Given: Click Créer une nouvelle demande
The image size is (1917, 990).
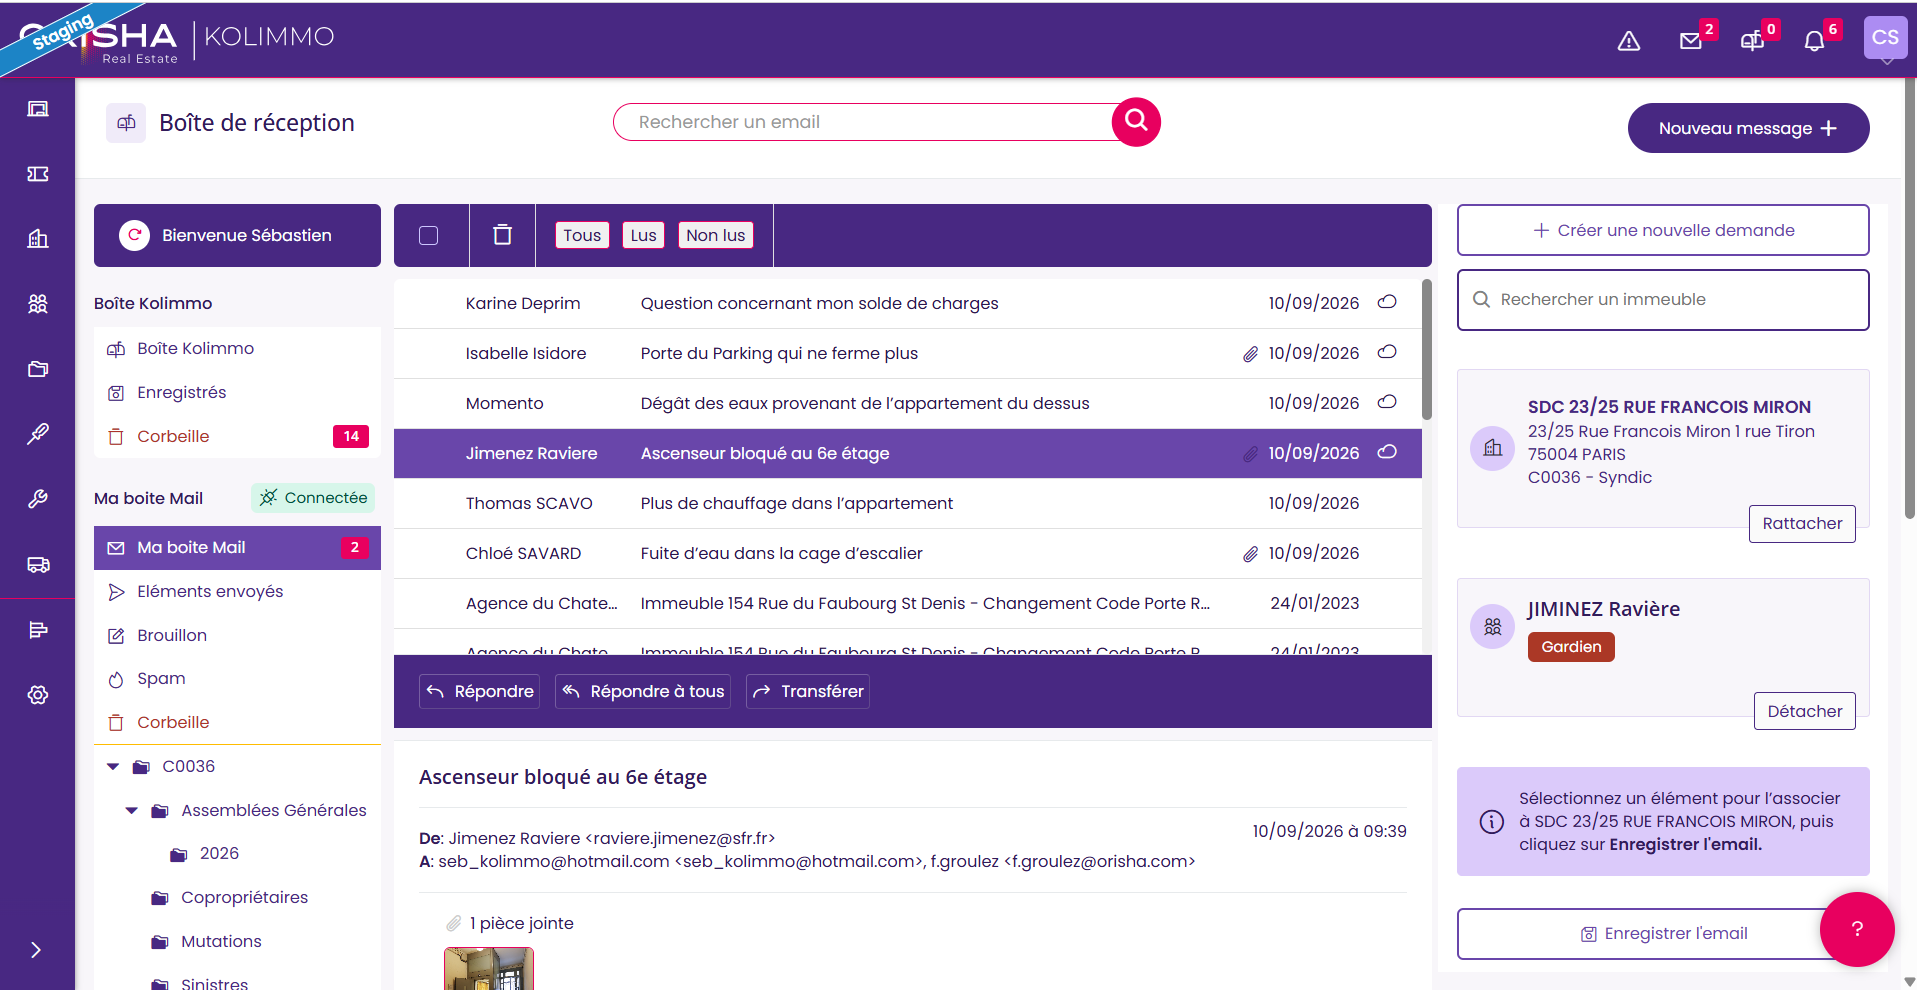Looking at the screenshot, I should click(1663, 230).
